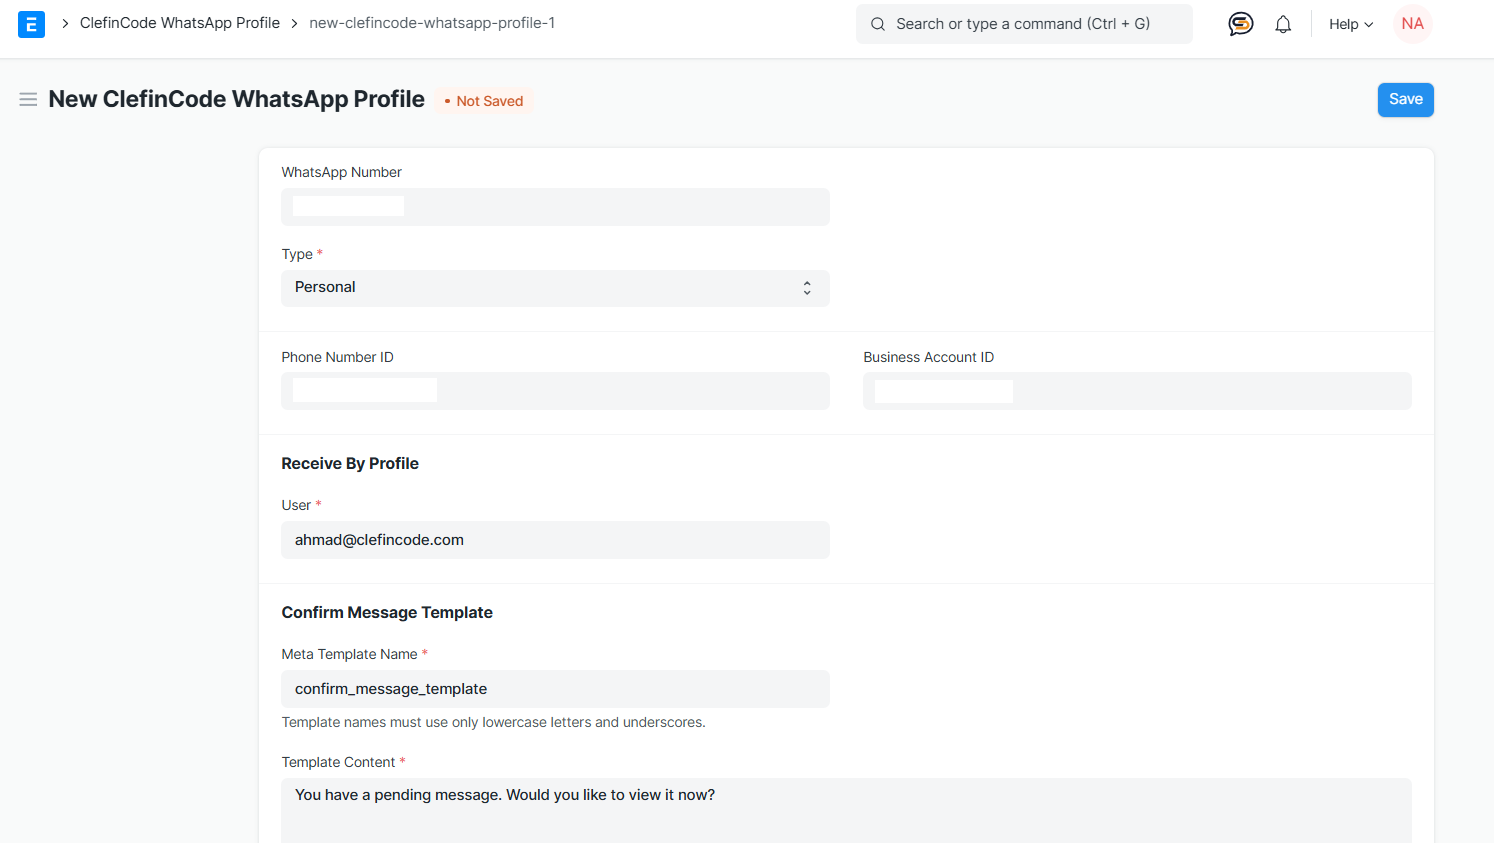Click the Not Saved status indicator
This screenshot has height=843, width=1494.
(484, 101)
